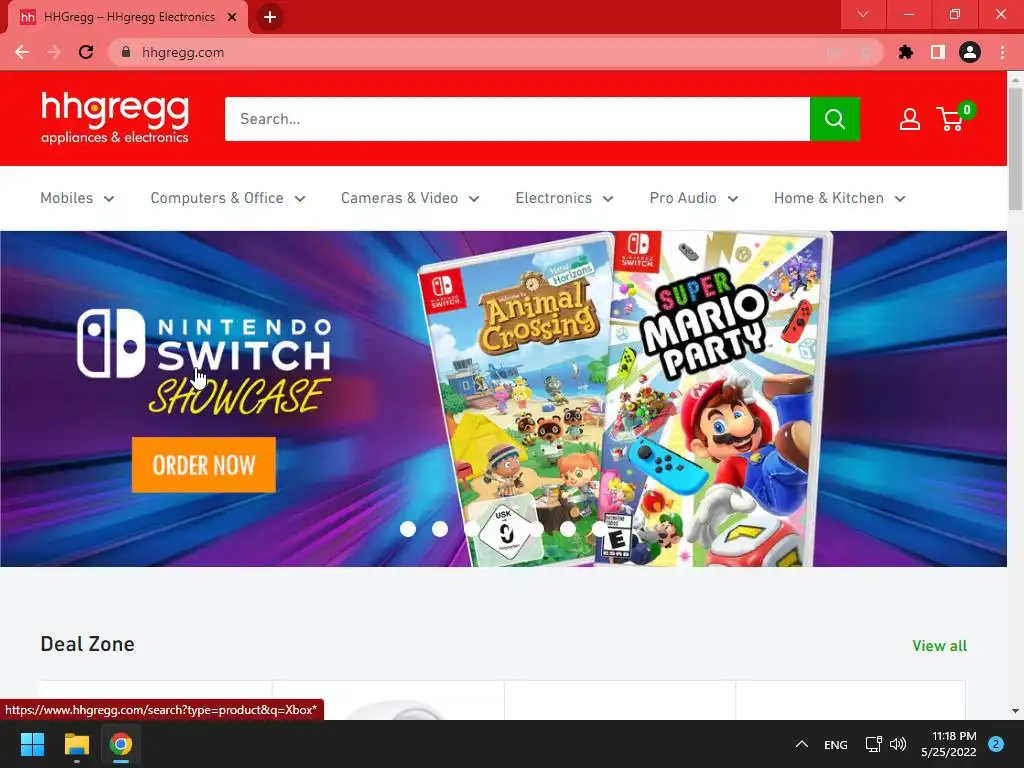Open Windows Start menu
This screenshot has height=768, width=1024.
click(x=32, y=744)
